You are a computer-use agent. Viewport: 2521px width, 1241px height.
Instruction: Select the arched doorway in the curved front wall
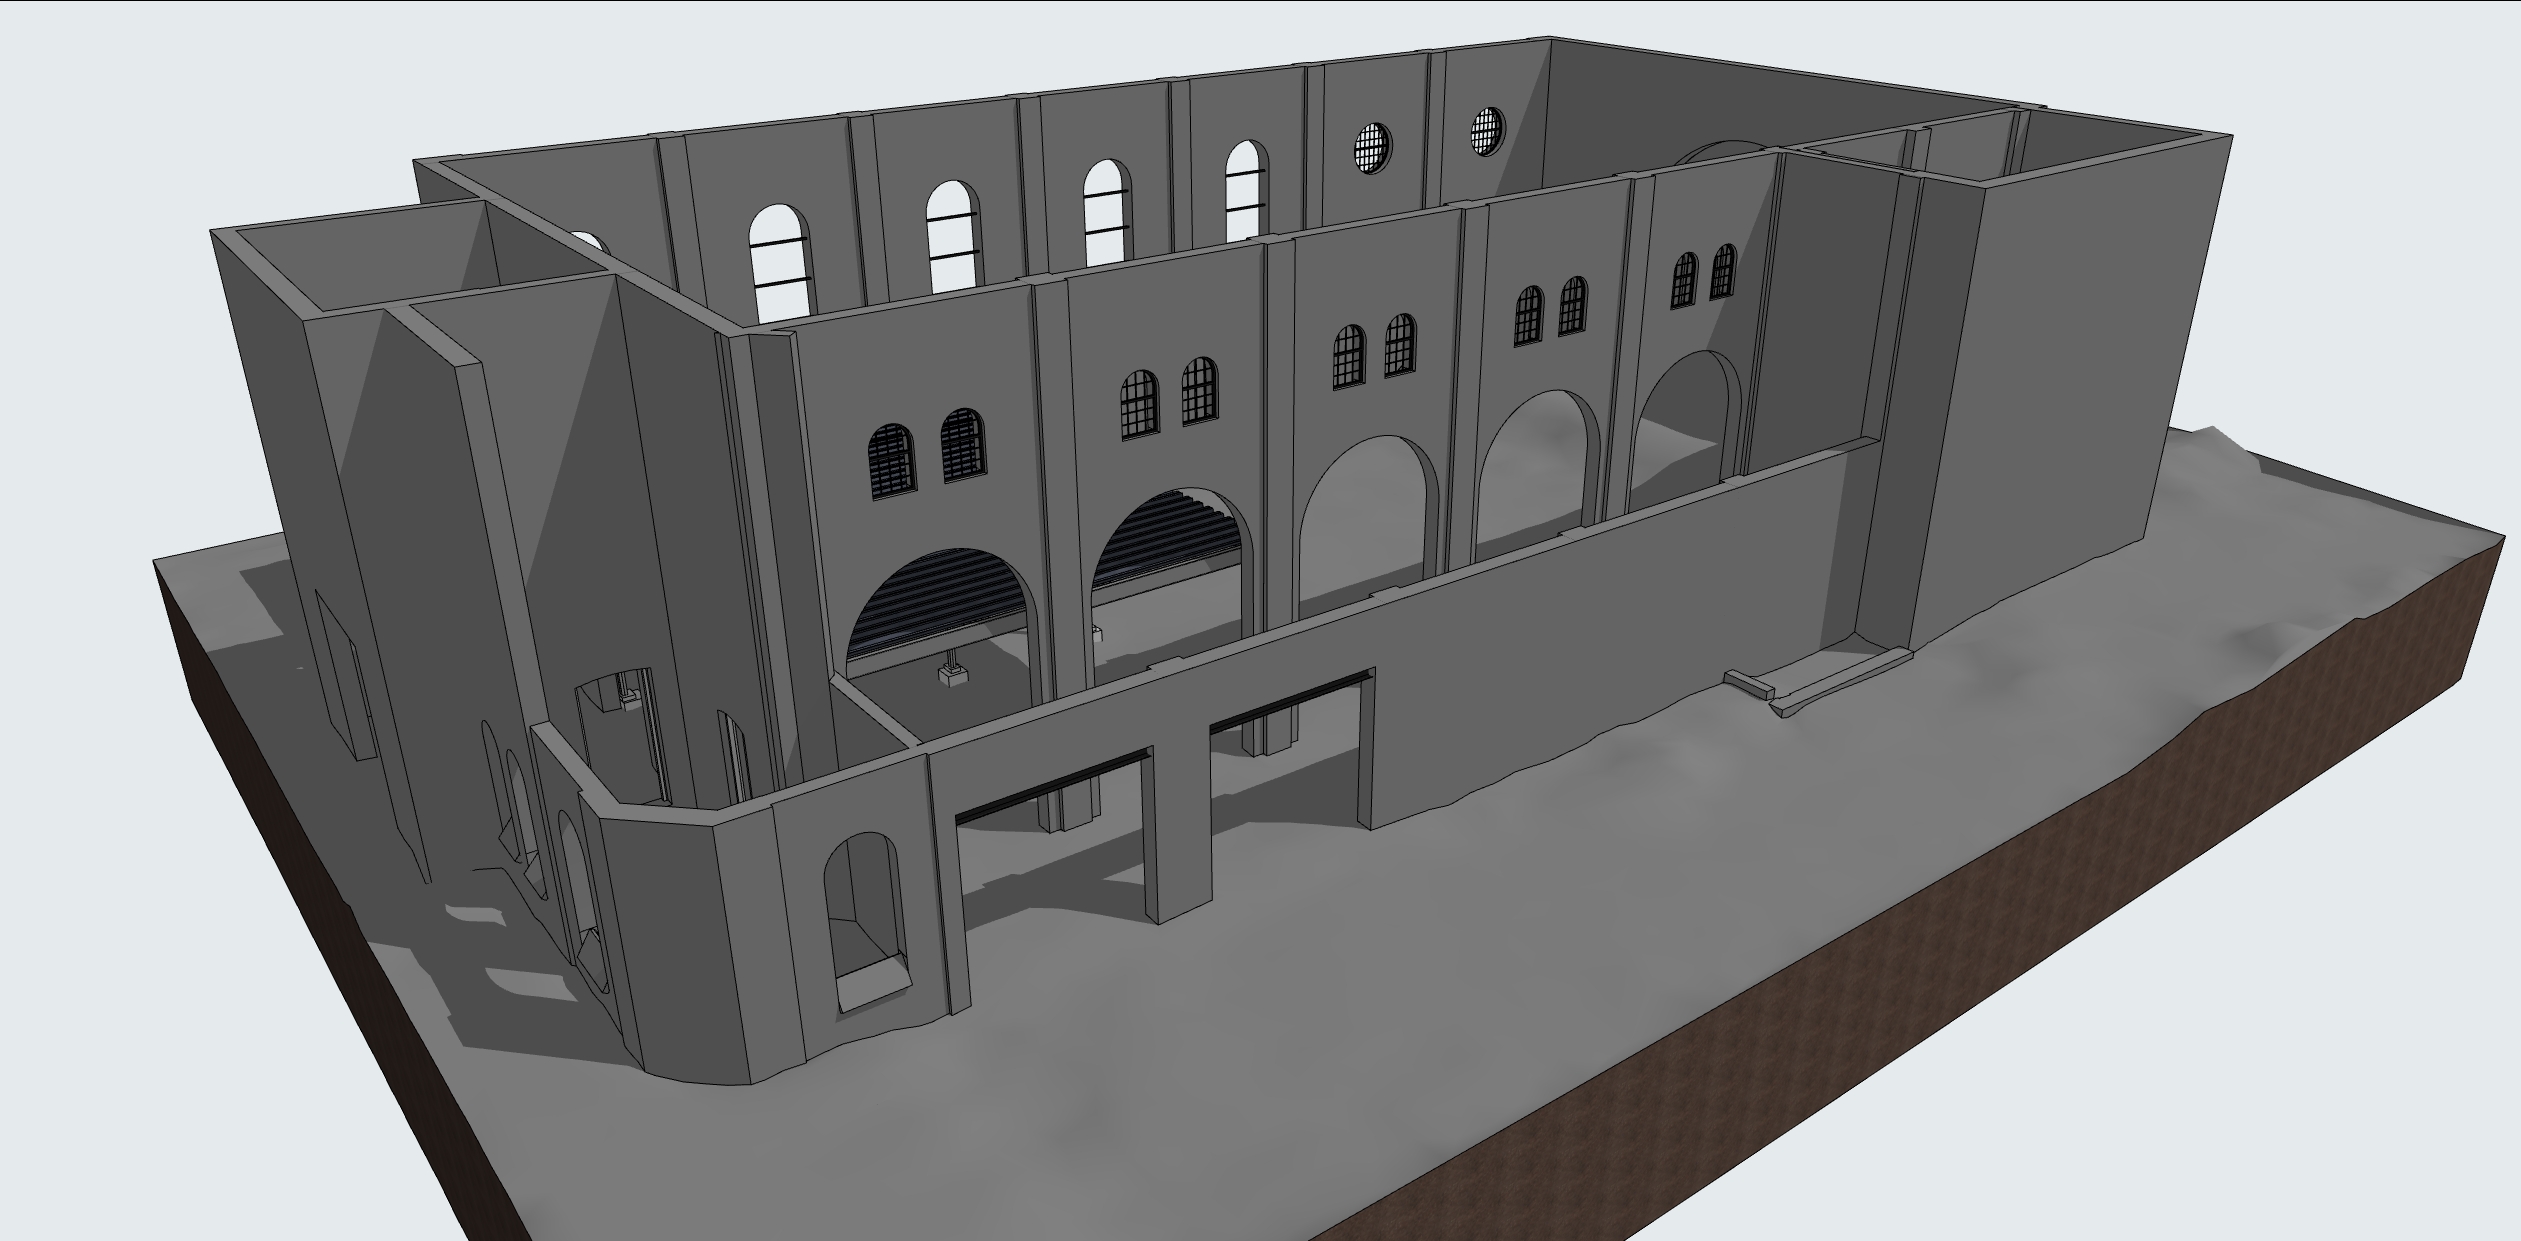point(867,923)
